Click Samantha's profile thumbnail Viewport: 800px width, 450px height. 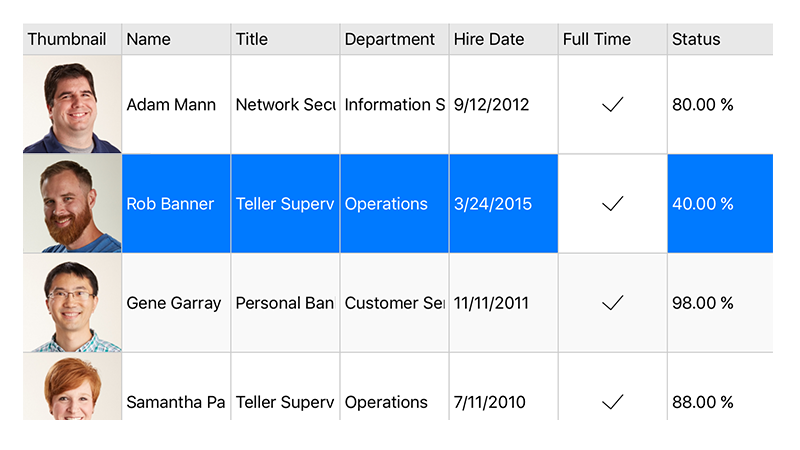point(72,390)
